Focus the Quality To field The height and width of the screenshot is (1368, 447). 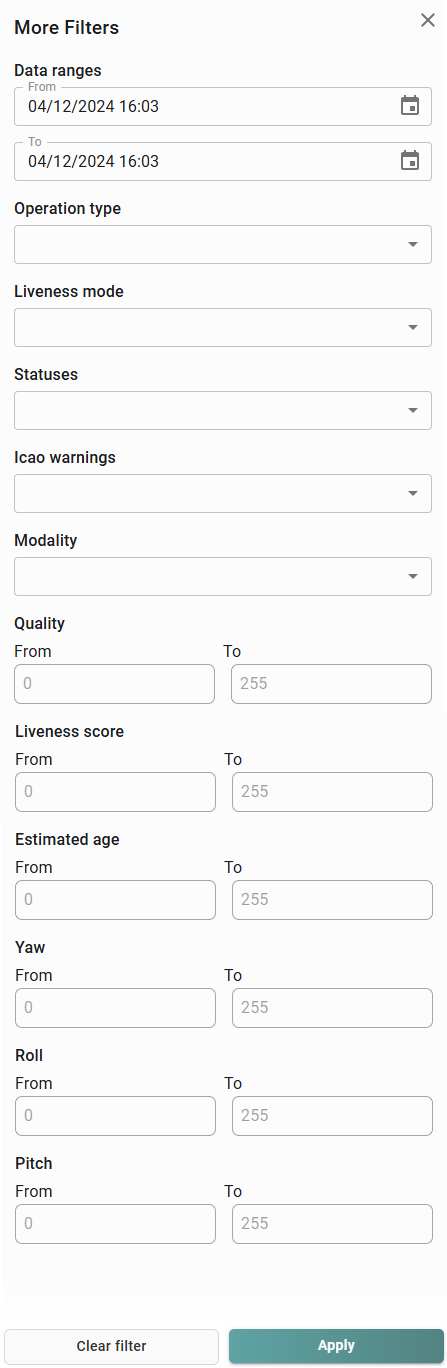click(x=331, y=684)
